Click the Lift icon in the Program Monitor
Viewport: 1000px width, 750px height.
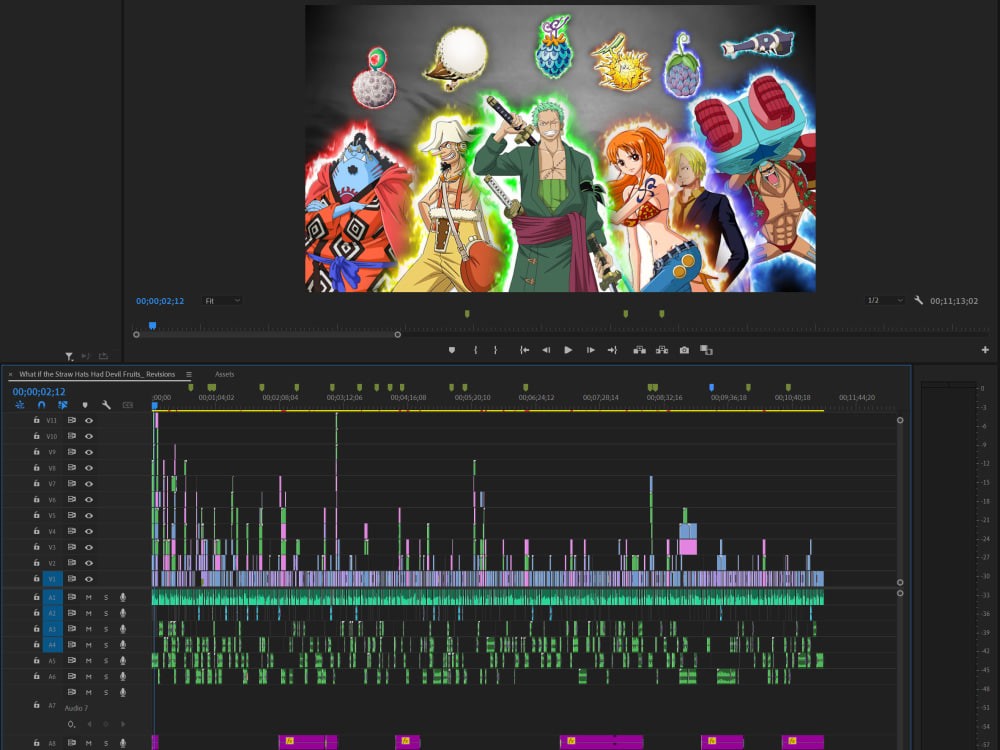tap(640, 350)
